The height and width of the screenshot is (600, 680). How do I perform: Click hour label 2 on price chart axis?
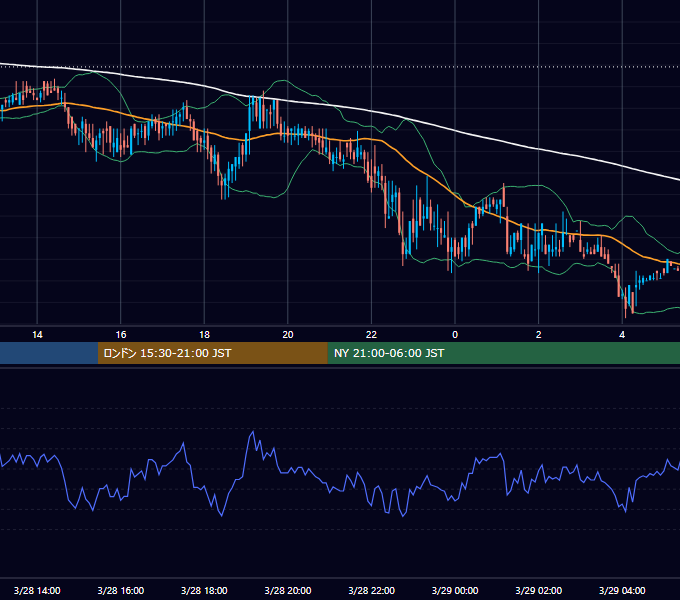point(539,335)
